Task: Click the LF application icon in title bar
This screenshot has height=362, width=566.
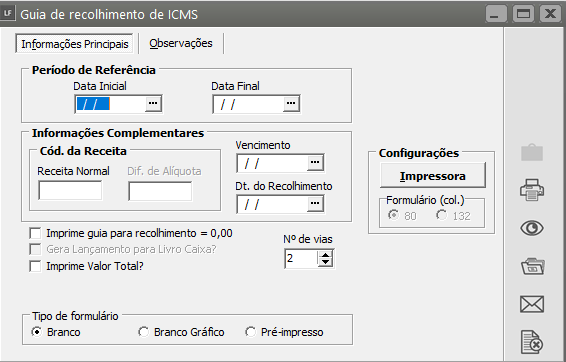Action: click(x=7, y=14)
